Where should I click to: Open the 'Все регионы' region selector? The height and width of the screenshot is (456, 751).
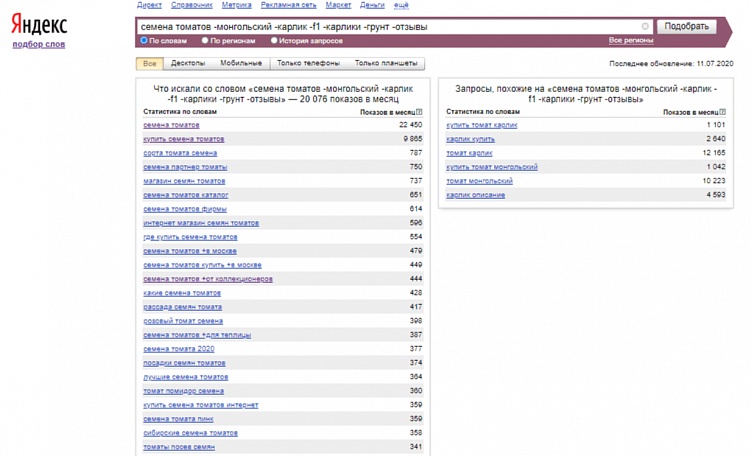(631, 40)
